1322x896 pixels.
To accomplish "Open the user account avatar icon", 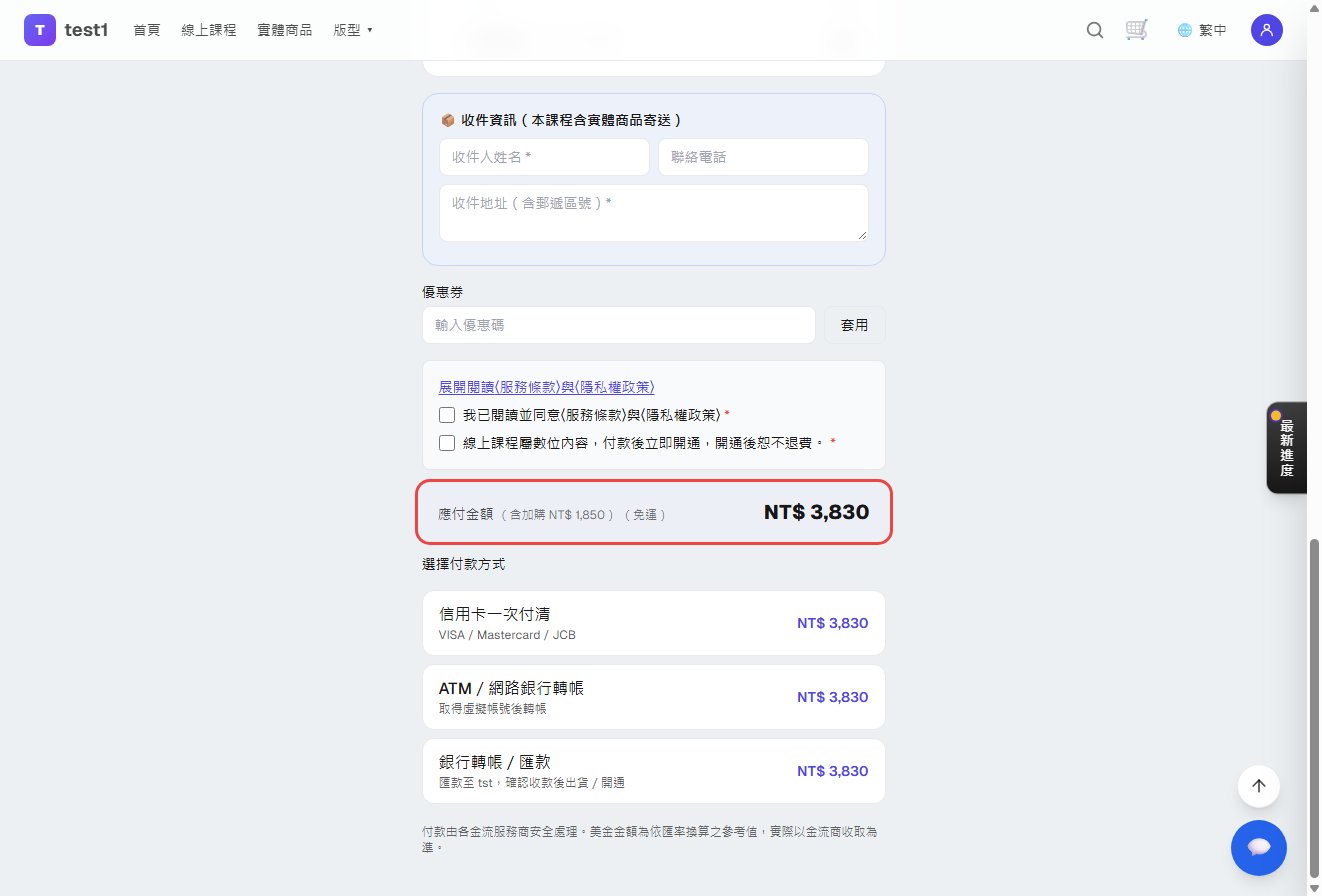I will (1267, 30).
